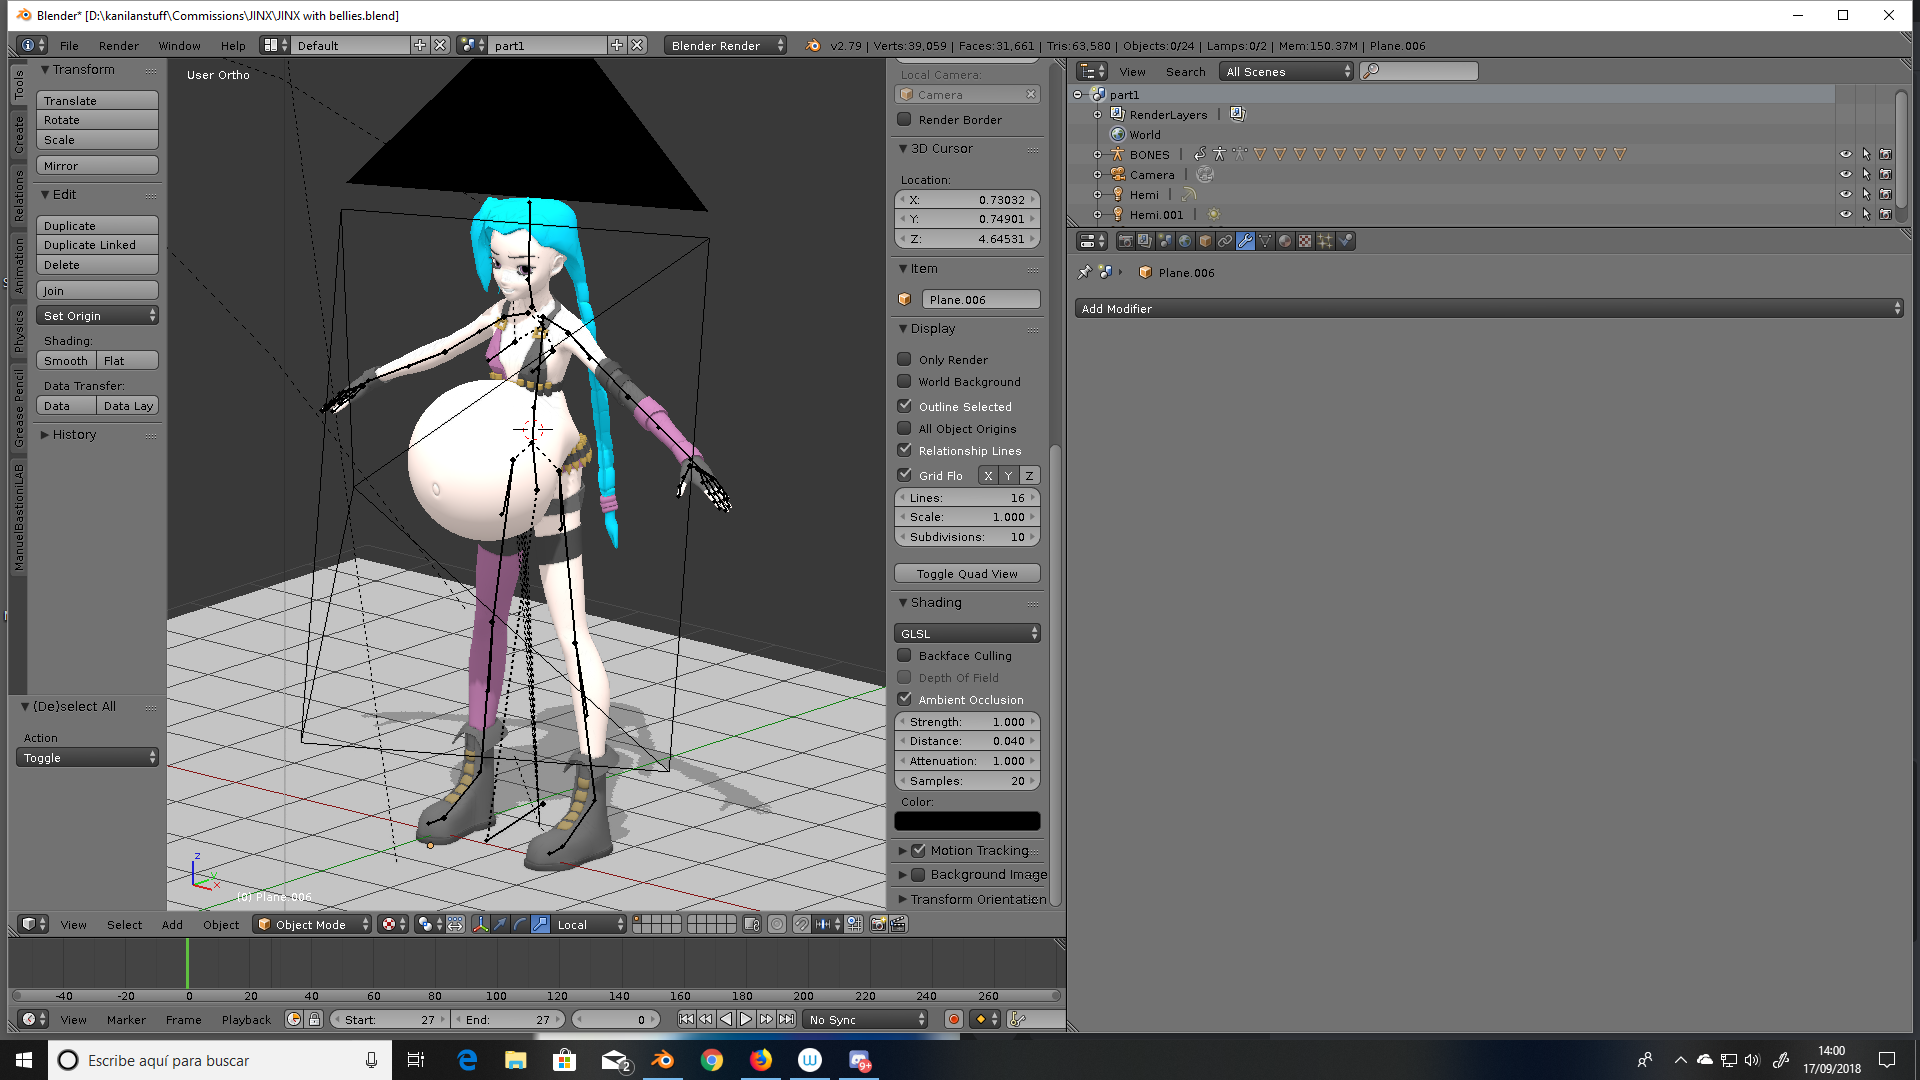The height and width of the screenshot is (1080, 1920).
Task: Open Firefox from the taskbar
Action: [x=761, y=1060]
